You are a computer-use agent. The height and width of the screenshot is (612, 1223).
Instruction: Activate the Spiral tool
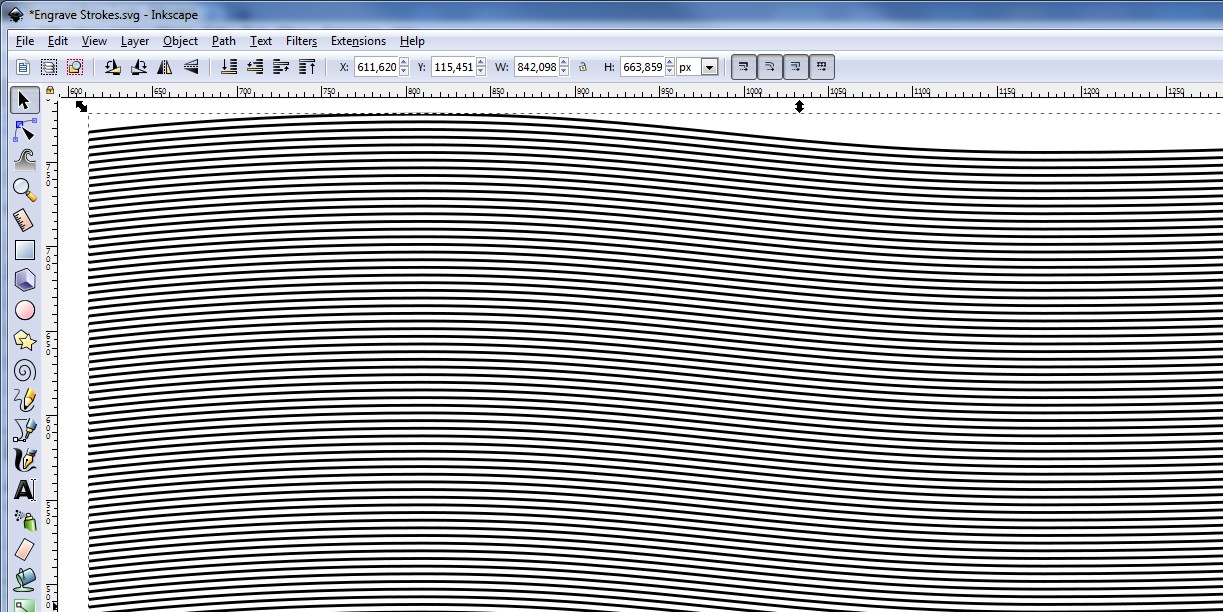[25, 370]
